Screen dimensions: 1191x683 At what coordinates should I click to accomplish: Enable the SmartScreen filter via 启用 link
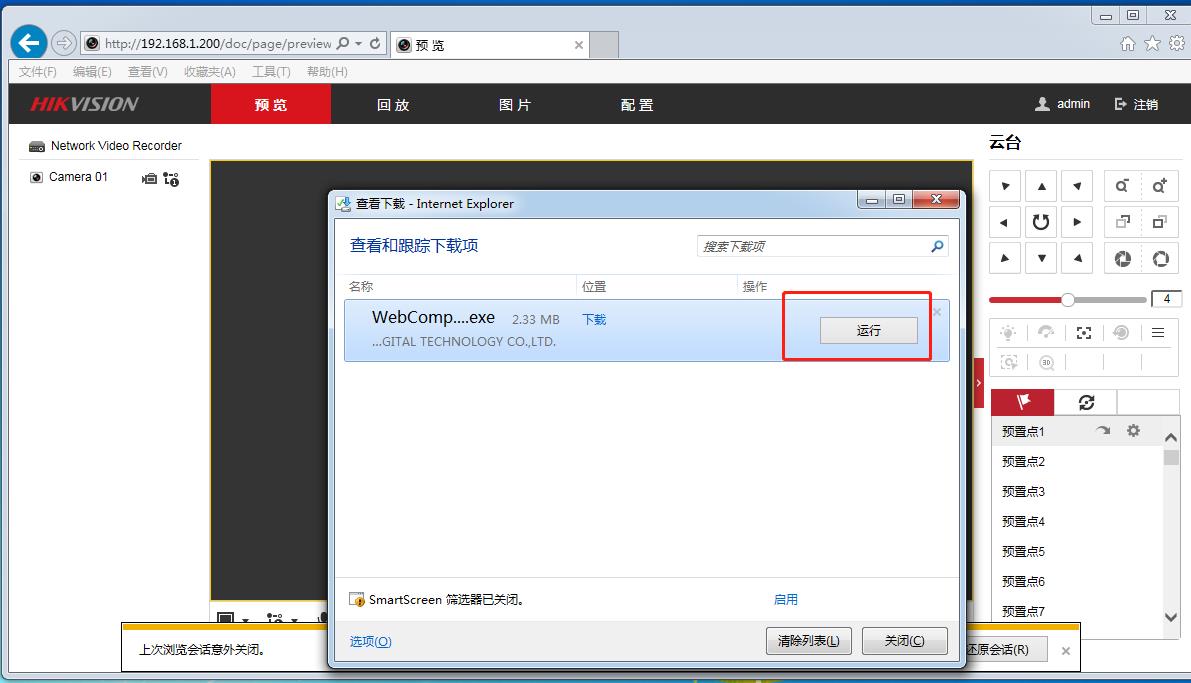click(x=785, y=600)
